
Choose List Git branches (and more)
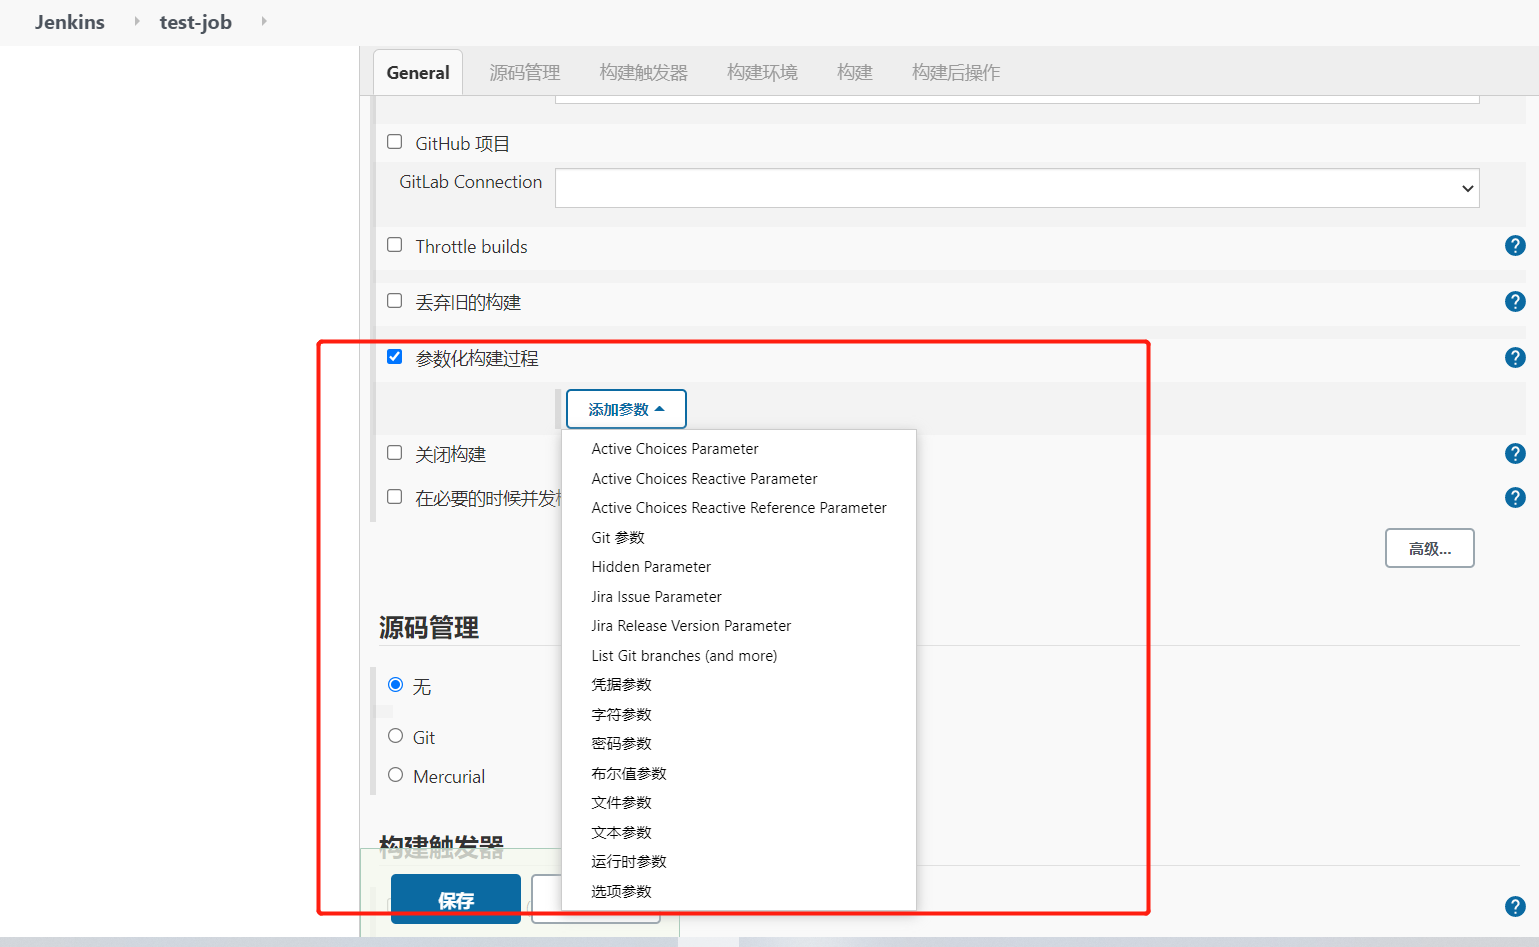point(739,656)
